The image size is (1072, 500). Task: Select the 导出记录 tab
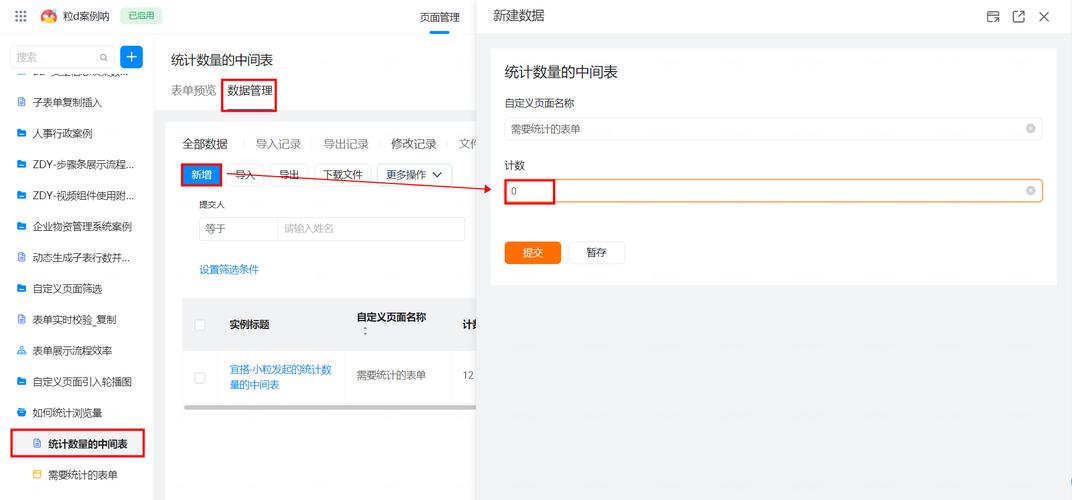(346, 144)
